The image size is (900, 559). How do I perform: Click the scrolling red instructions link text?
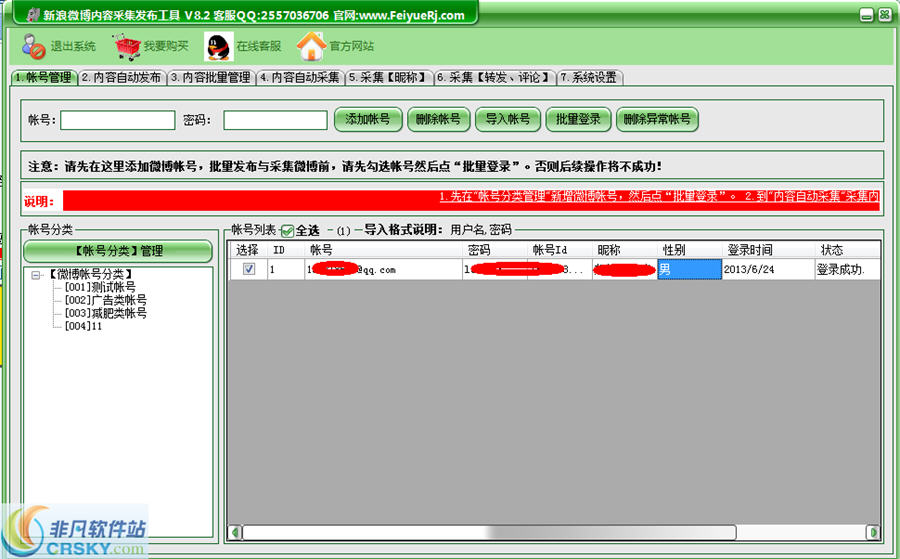(659, 196)
